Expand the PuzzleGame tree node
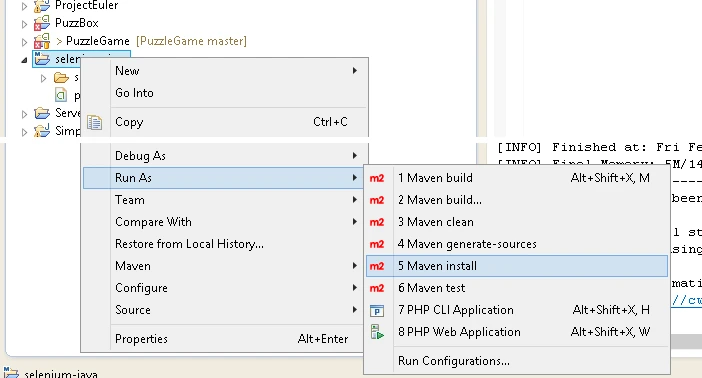The width and height of the screenshot is (702, 378). (x=25, y=42)
